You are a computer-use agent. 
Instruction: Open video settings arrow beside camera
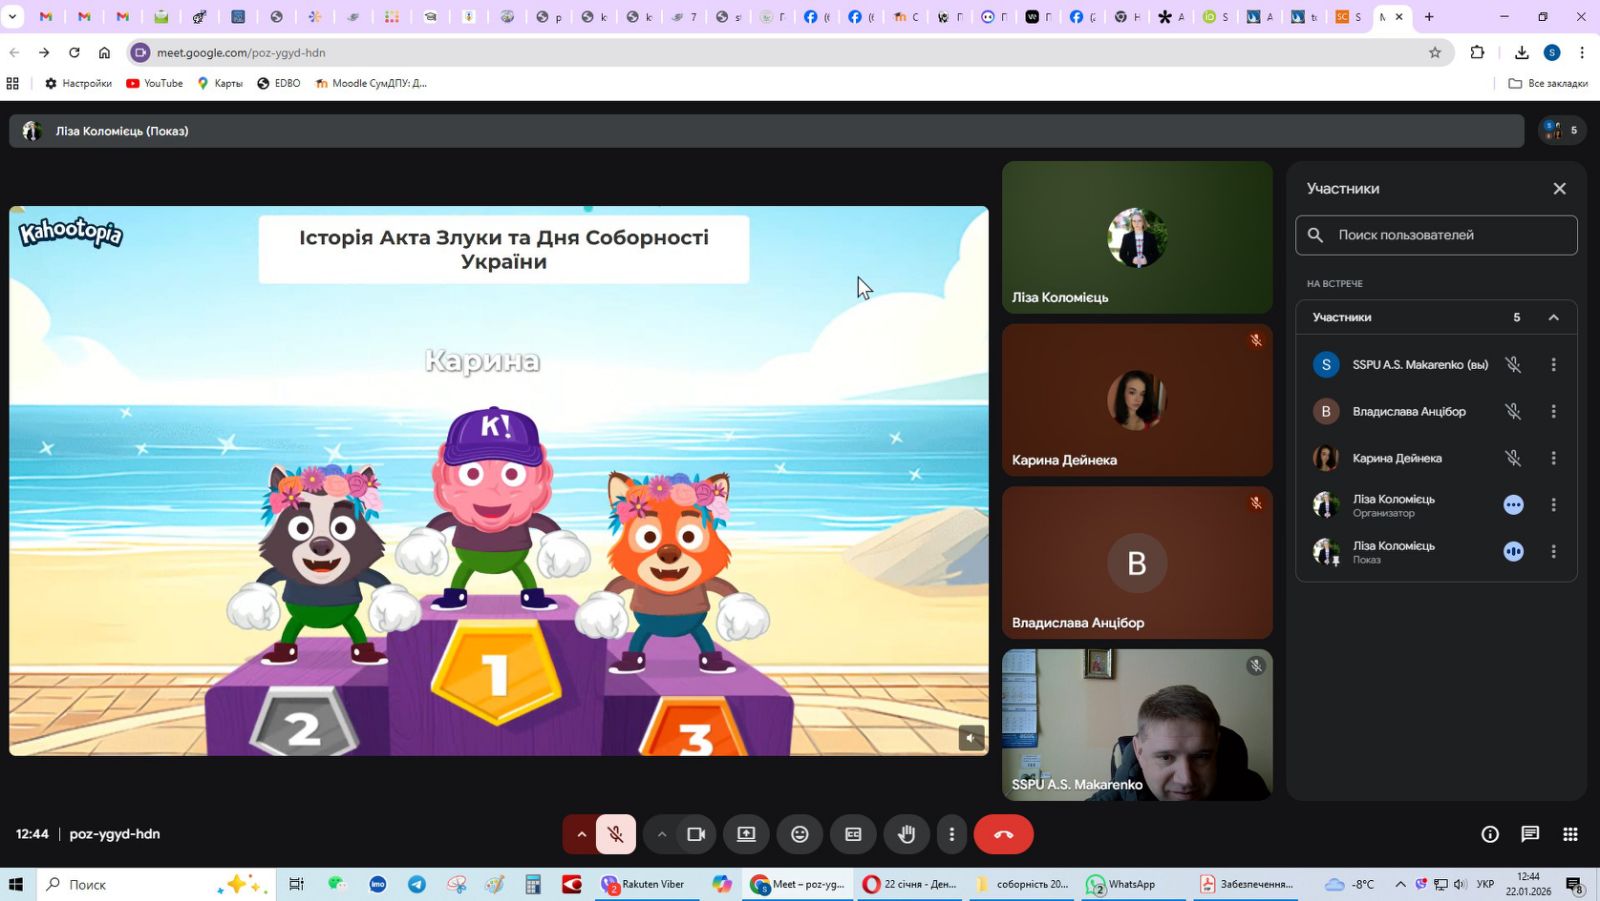point(661,834)
